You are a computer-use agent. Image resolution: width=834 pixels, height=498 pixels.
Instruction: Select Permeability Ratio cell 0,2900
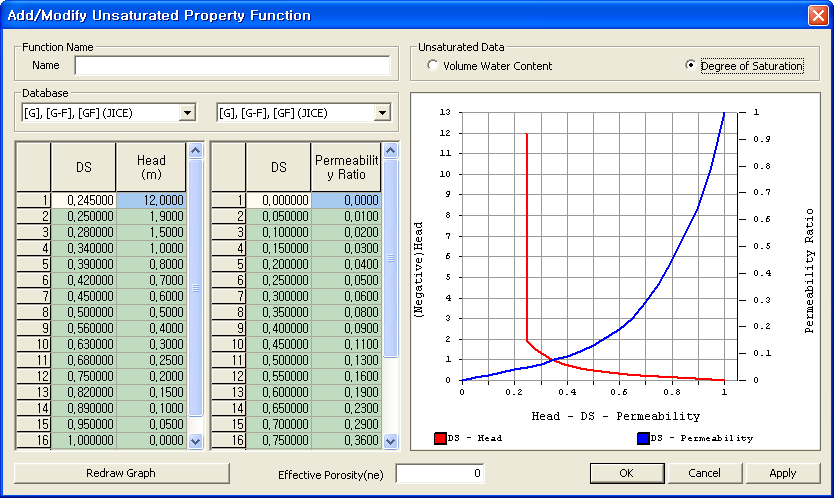coord(346,424)
